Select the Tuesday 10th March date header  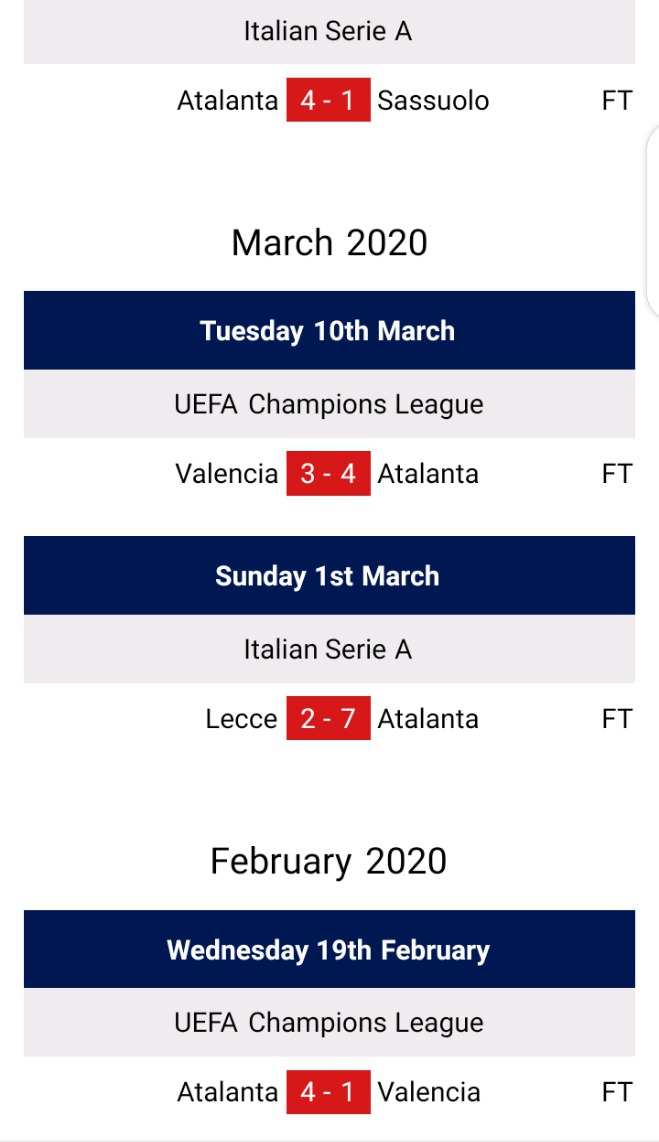(329, 331)
